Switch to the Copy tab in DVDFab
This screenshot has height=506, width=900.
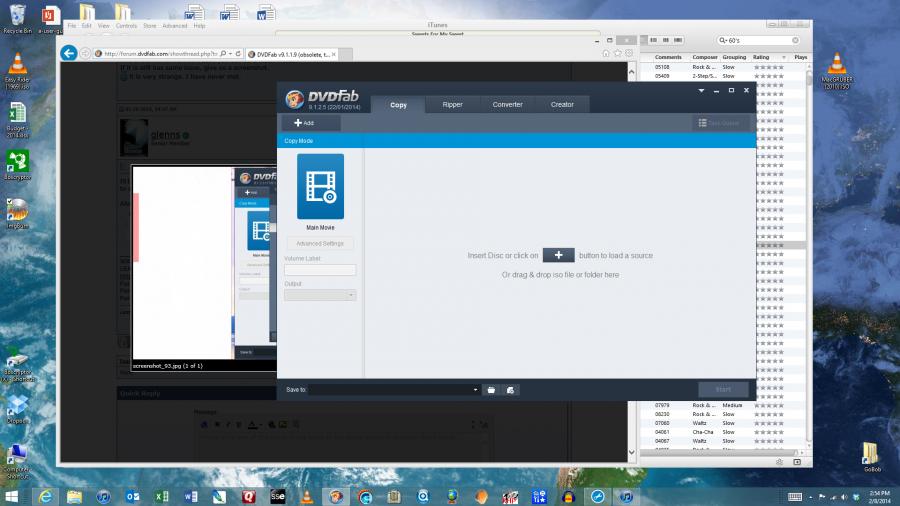tap(398, 105)
